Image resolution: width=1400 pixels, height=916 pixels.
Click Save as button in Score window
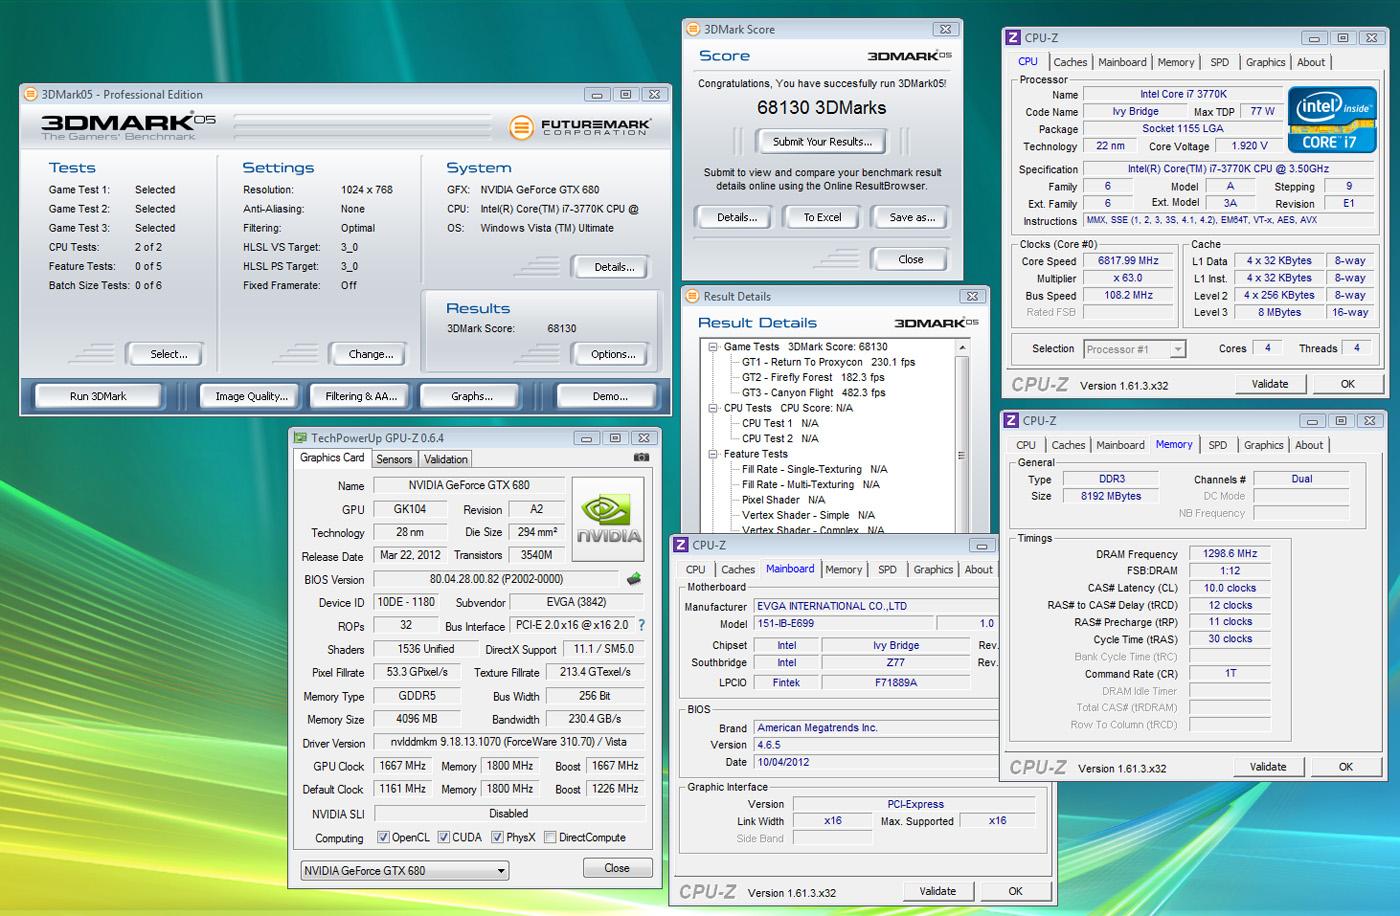click(911, 217)
